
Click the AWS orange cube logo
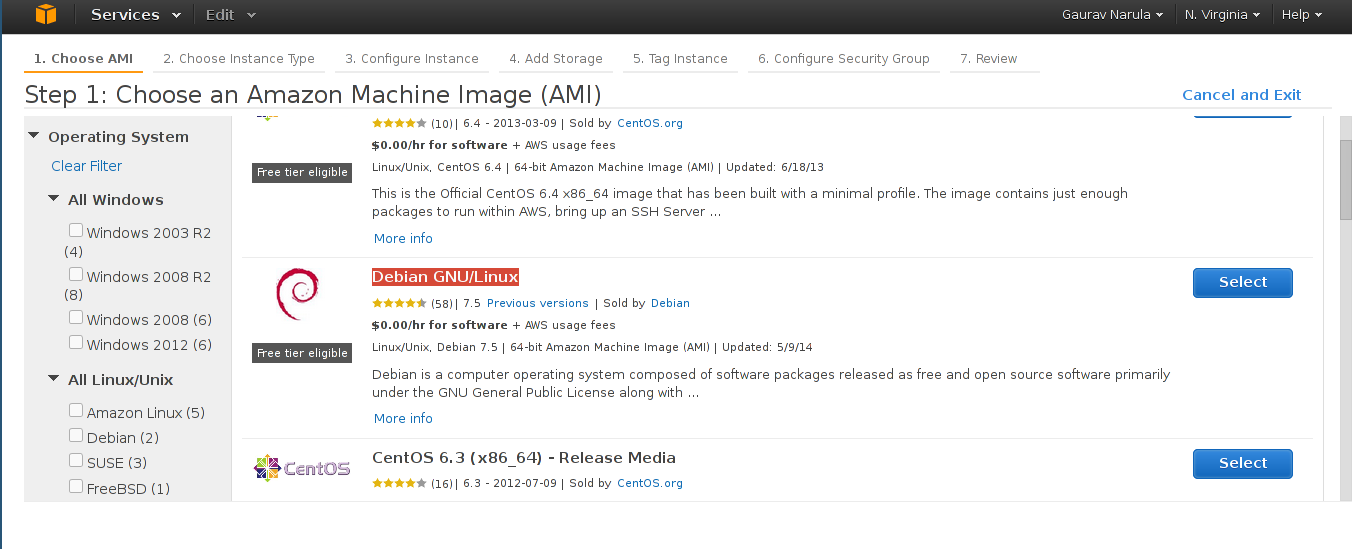[45, 14]
